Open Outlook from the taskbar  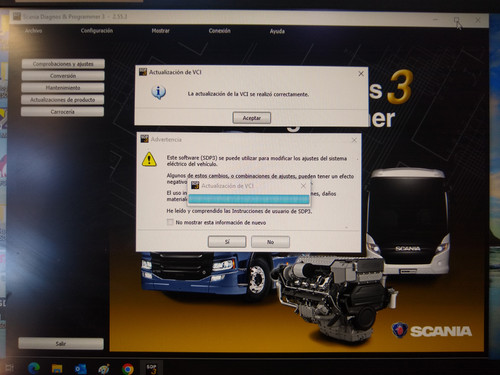pos(81,369)
